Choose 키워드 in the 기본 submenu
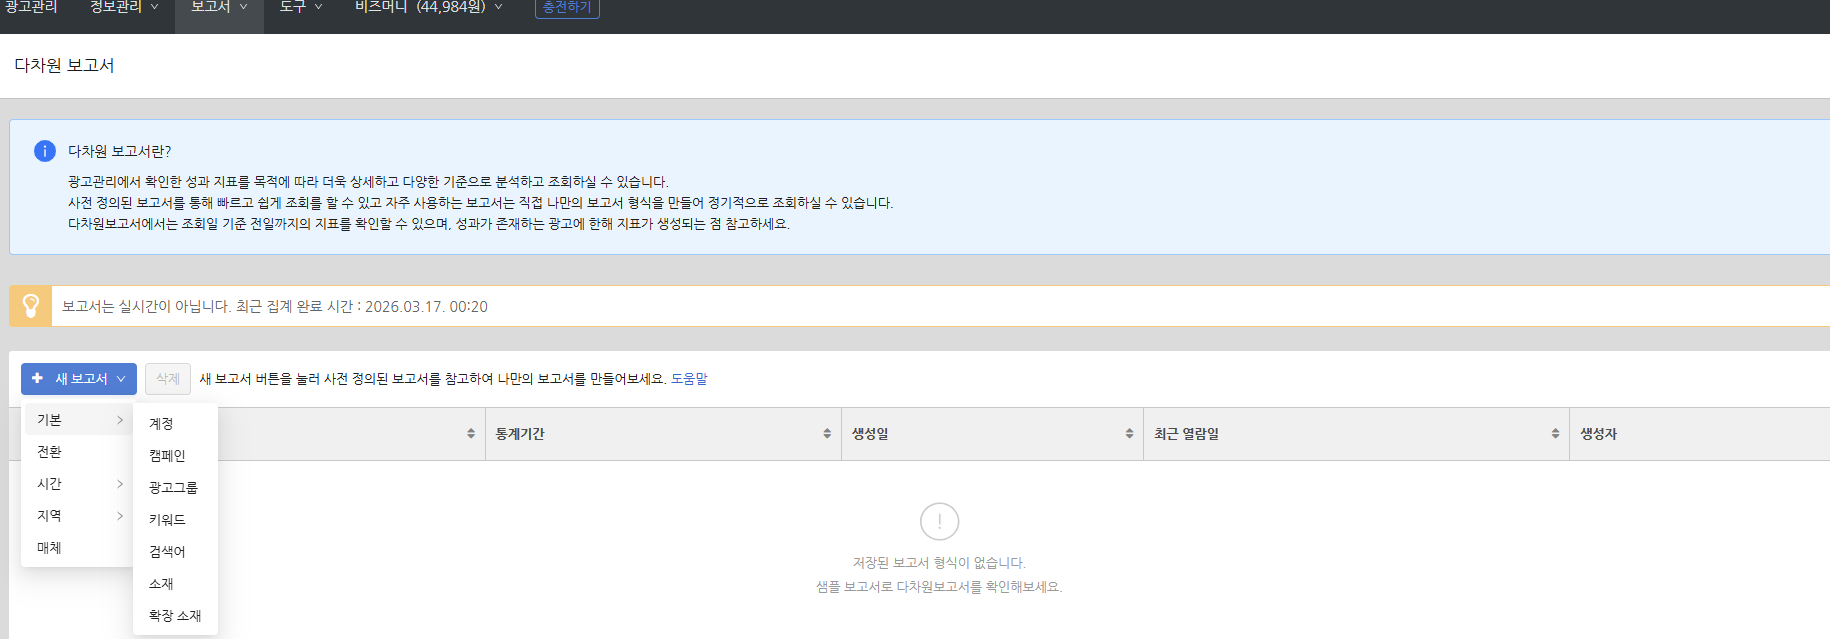Image resolution: width=1830 pixels, height=639 pixels. click(x=167, y=520)
